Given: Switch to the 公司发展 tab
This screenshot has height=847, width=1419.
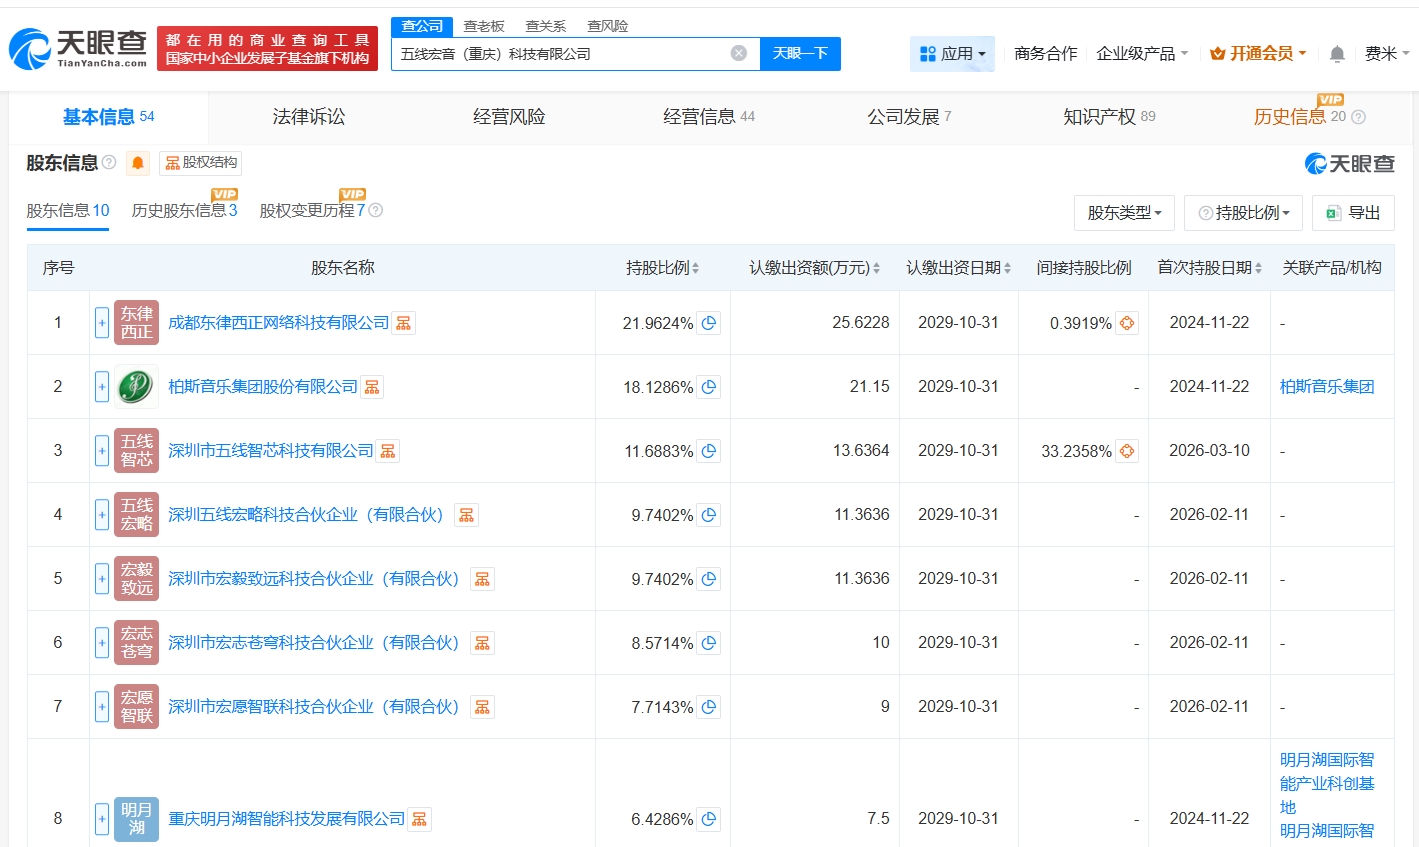Looking at the screenshot, I should coord(909,117).
